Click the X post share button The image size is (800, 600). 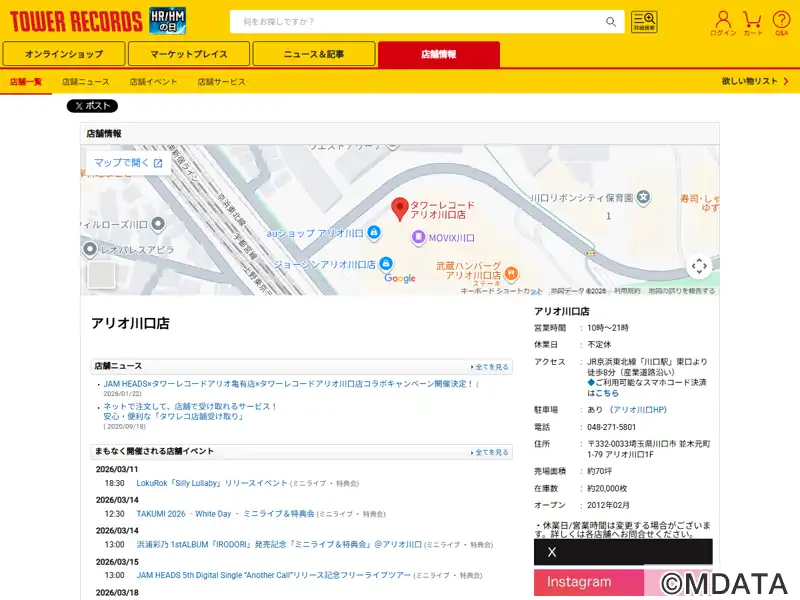pyautogui.click(x=92, y=106)
